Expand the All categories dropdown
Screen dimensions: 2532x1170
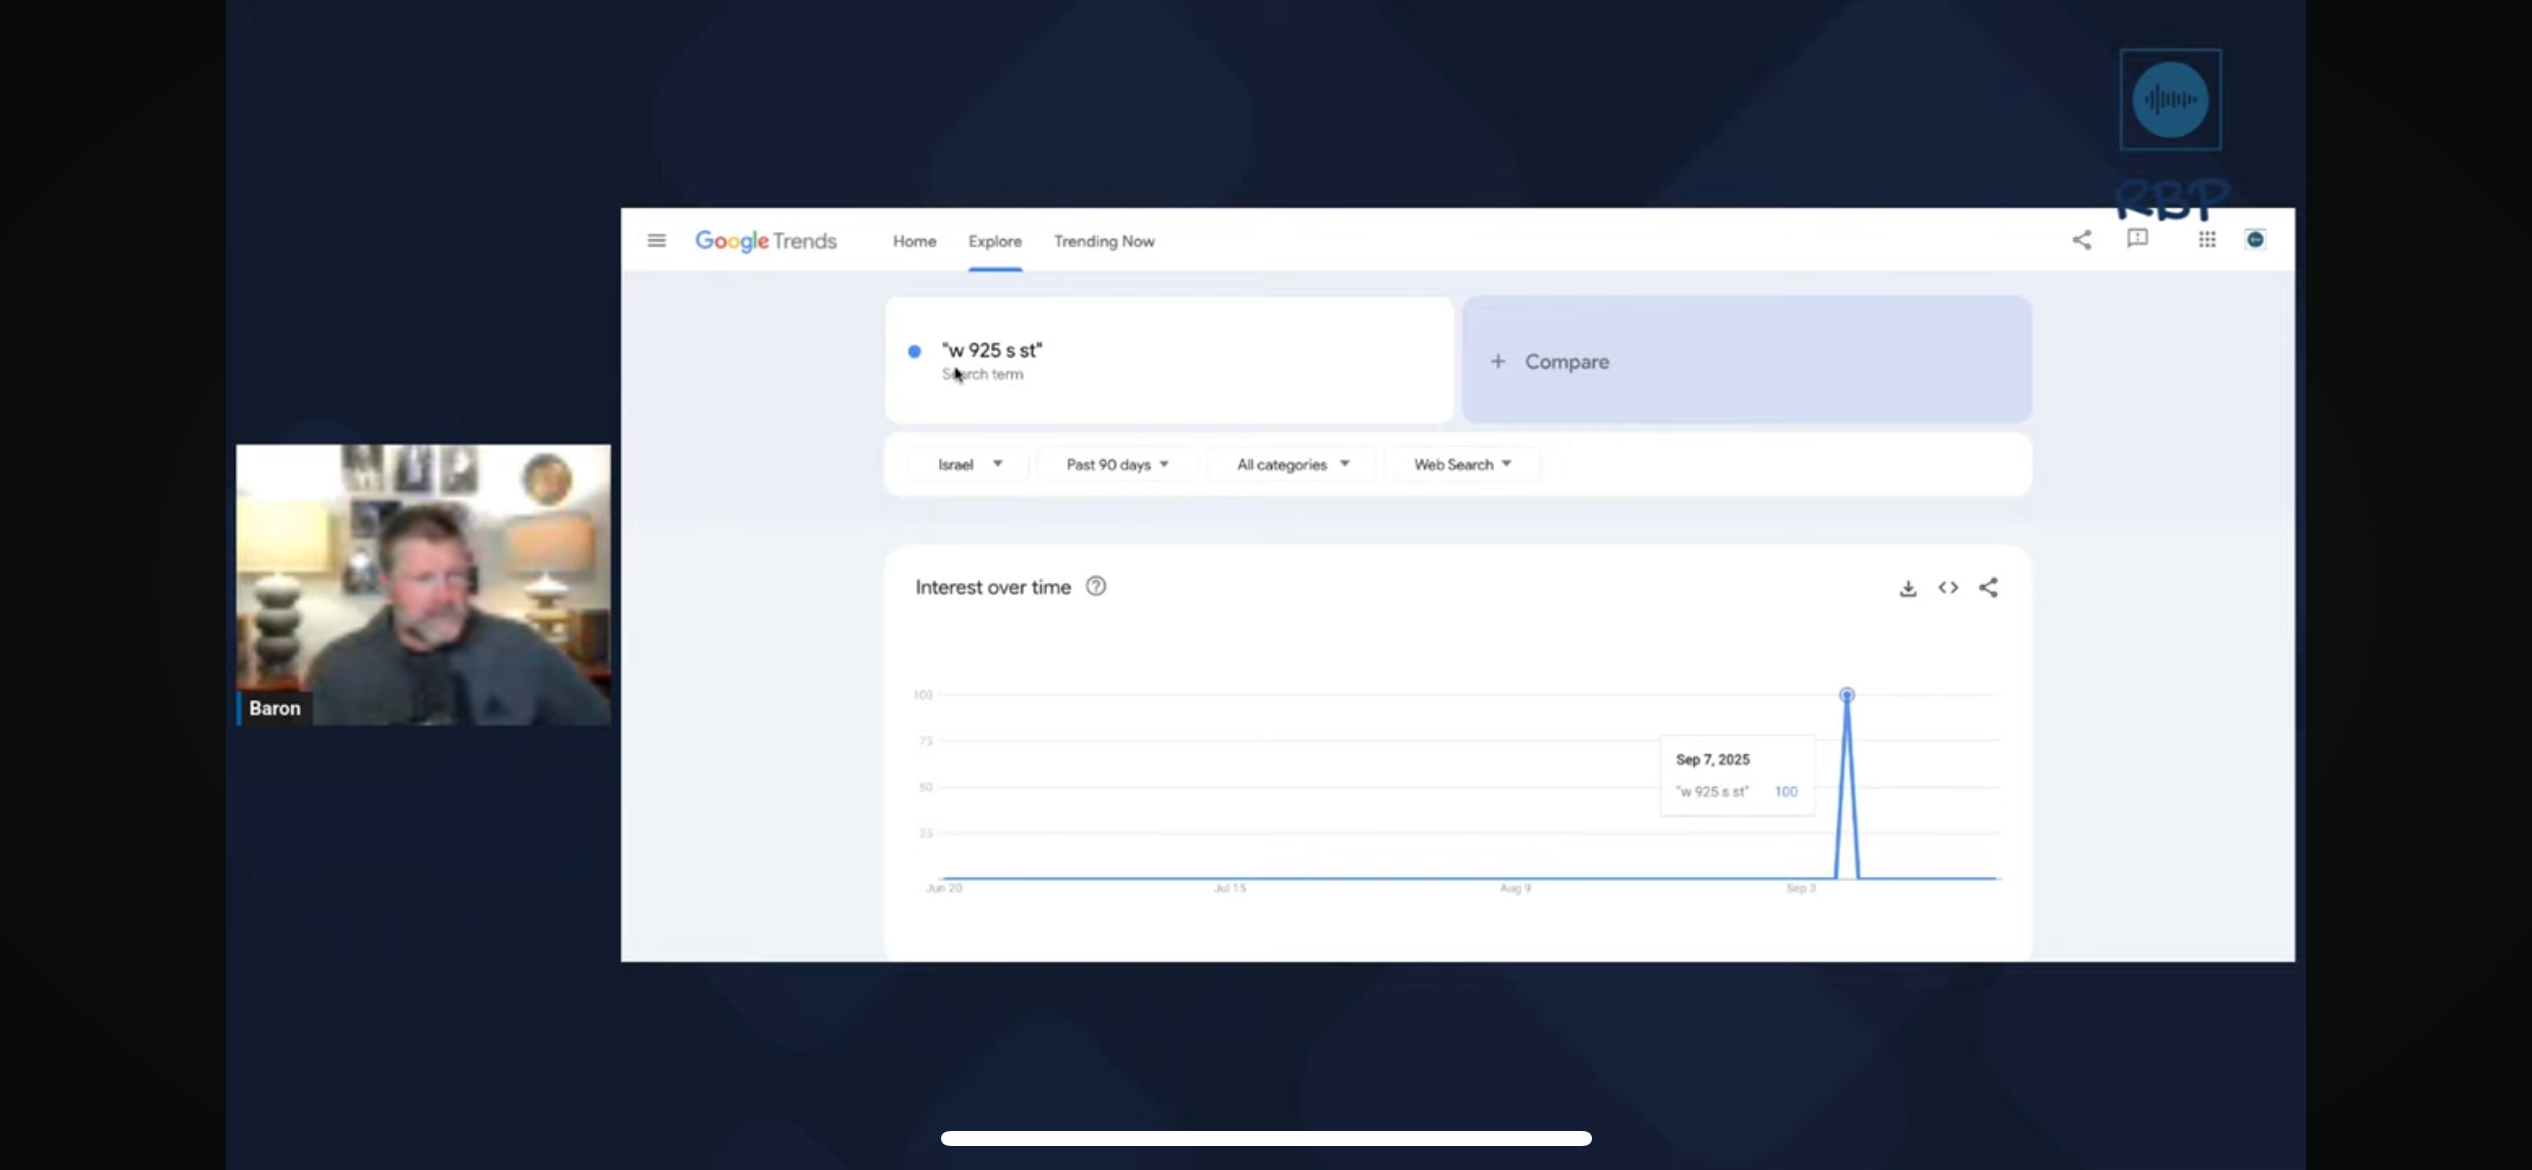(1292, 464)
